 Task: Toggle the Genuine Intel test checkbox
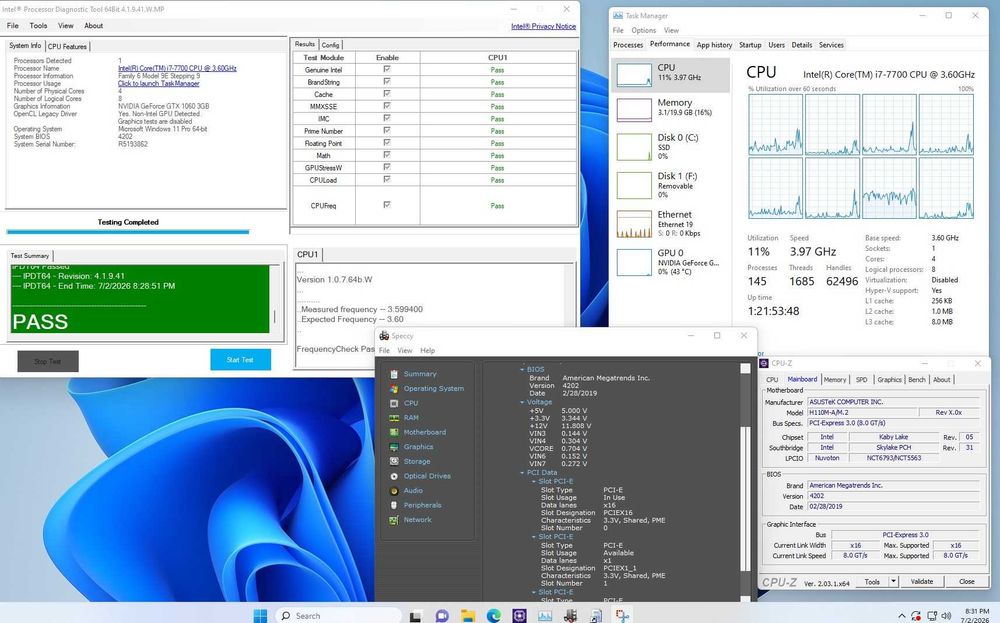tap(386, 70)
